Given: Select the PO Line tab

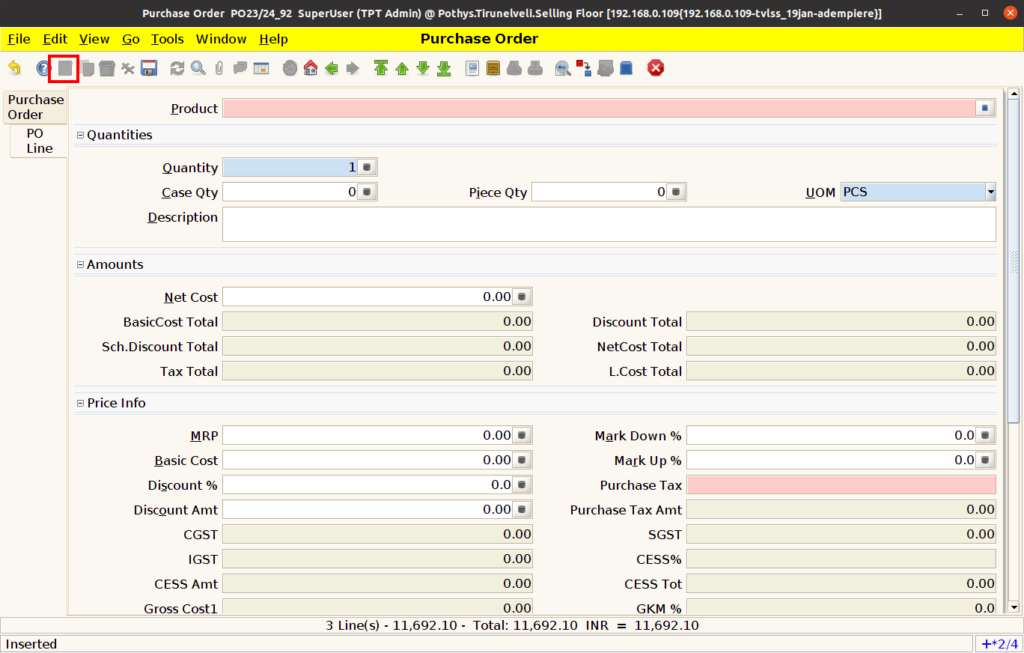Looking at the screenshot, I should click(39, 141).
